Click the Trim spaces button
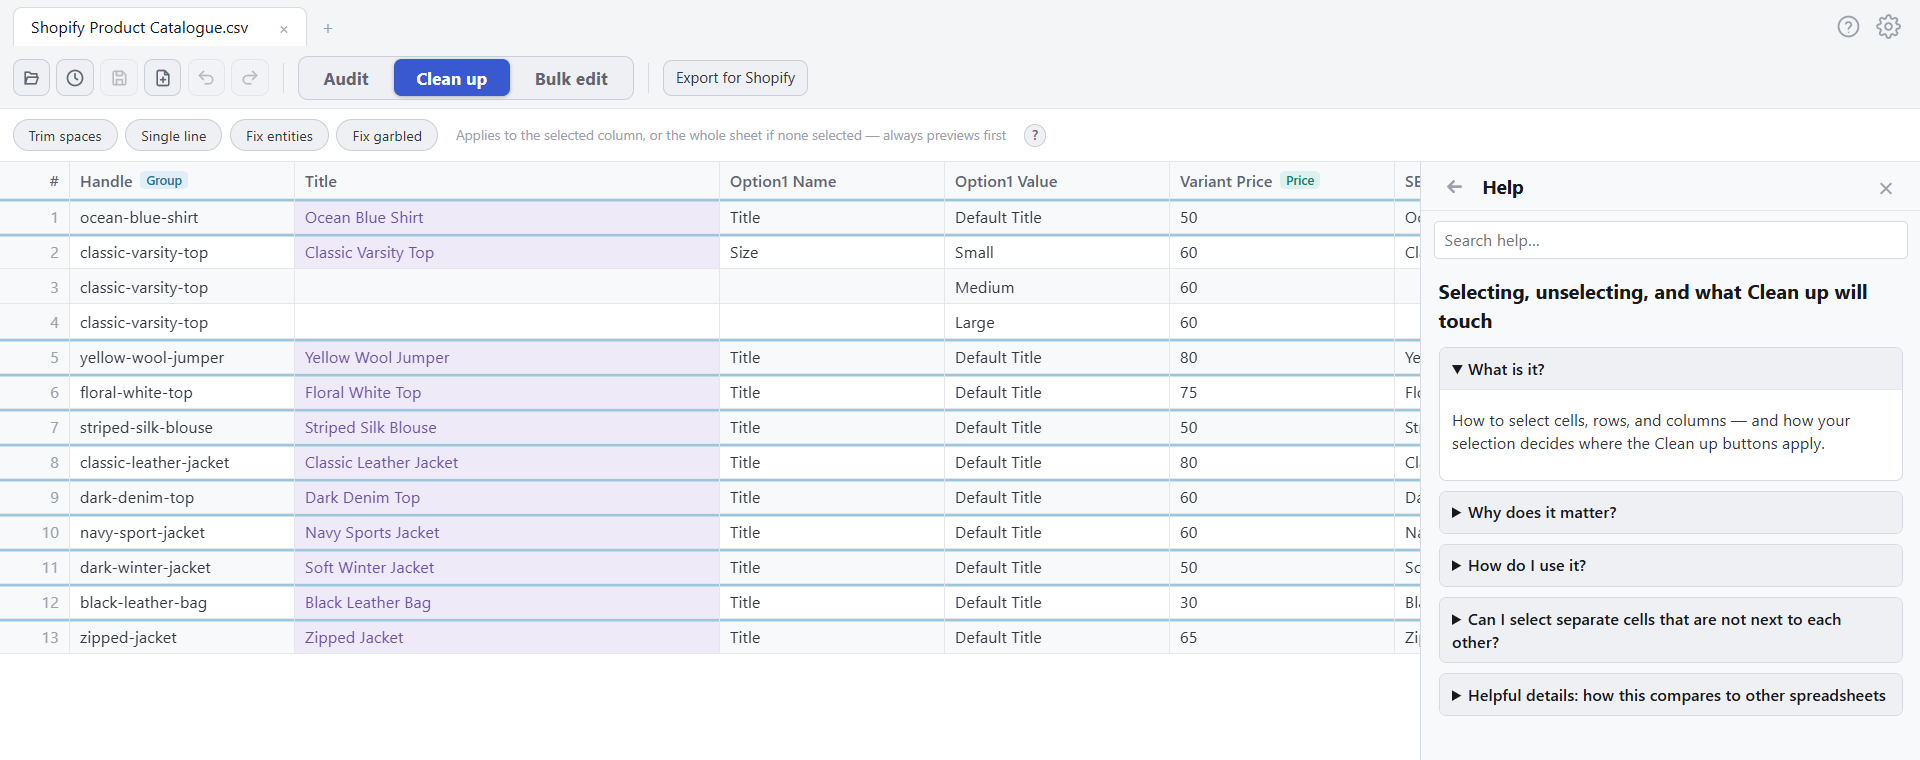 (x=65, y=136)
